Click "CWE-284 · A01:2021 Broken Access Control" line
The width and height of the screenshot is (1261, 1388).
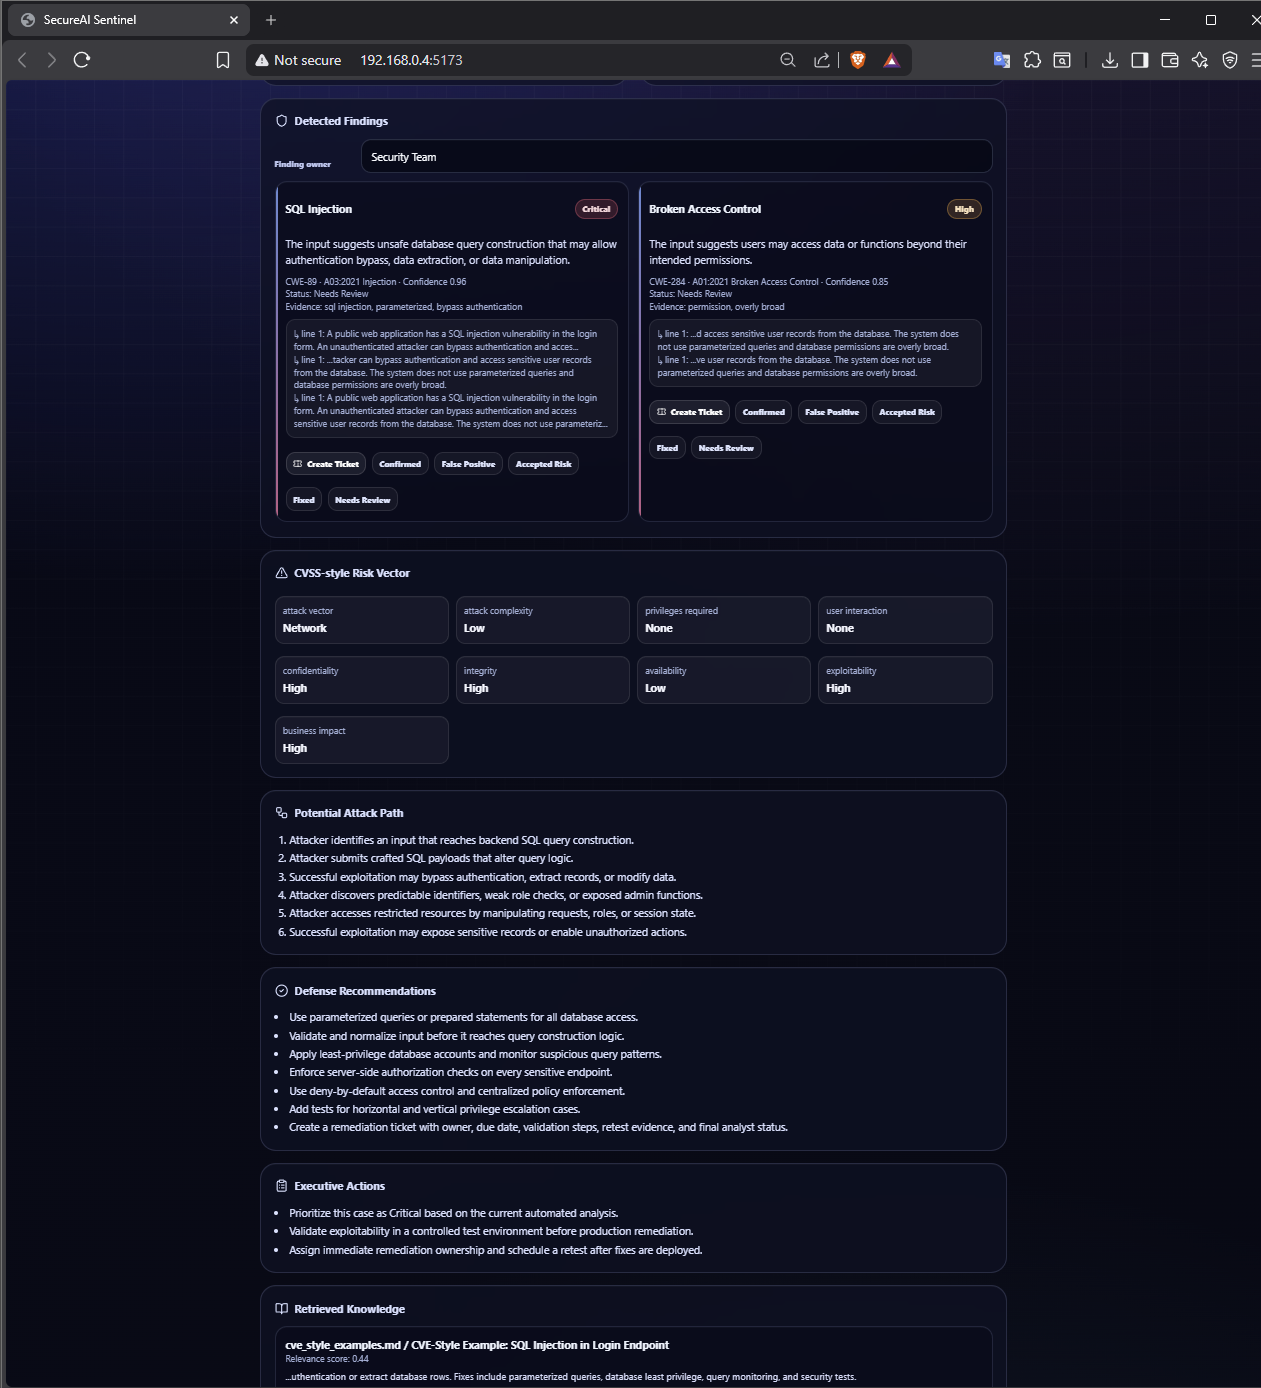[768, 282]
